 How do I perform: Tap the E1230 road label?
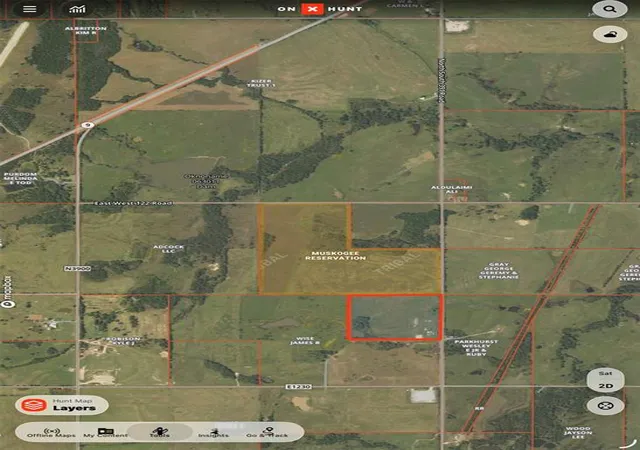click(299, 386)
